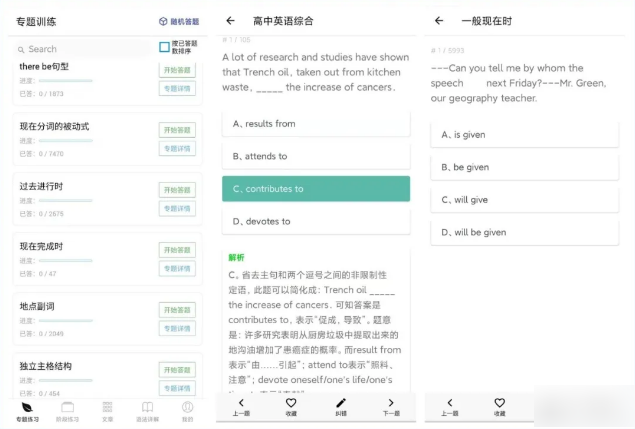Tap the 下一题 arrow icon

click(391, 403)
